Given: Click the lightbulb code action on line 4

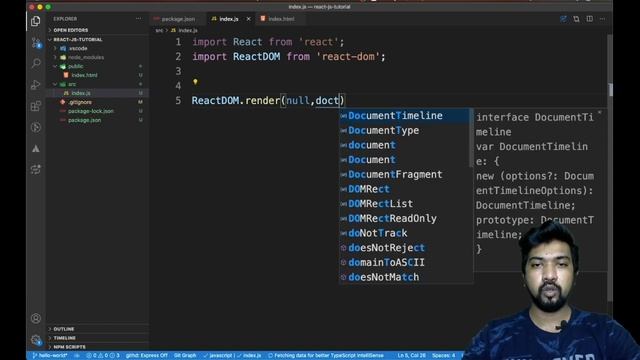Looking at the screenshot, I should [195, 82].
